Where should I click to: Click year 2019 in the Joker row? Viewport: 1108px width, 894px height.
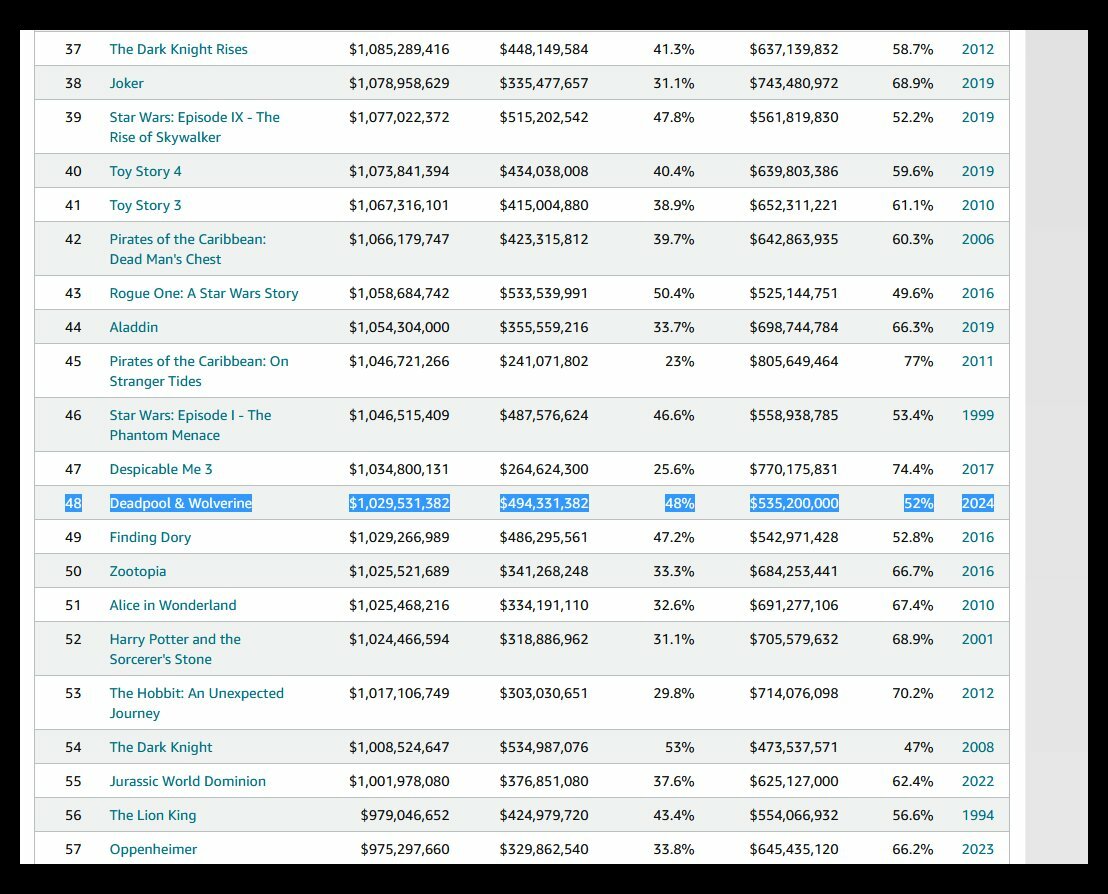click(977, 83)
